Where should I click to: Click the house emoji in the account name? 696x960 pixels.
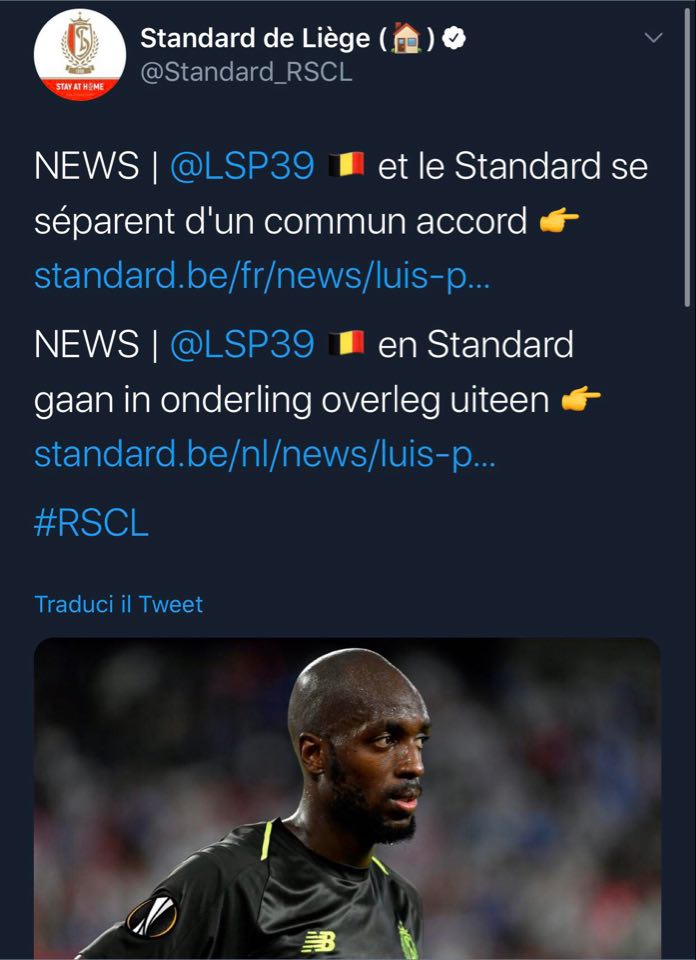(406, 39)
